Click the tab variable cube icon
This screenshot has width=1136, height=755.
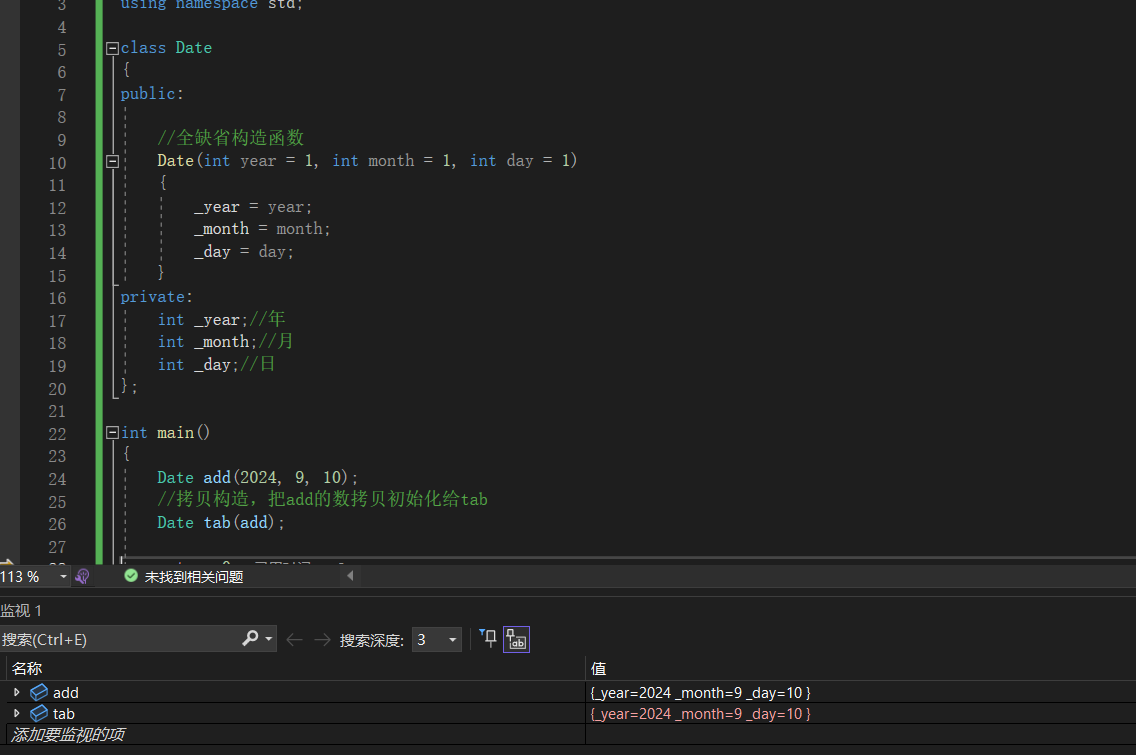pyautogui.click(x=39, y=714)
